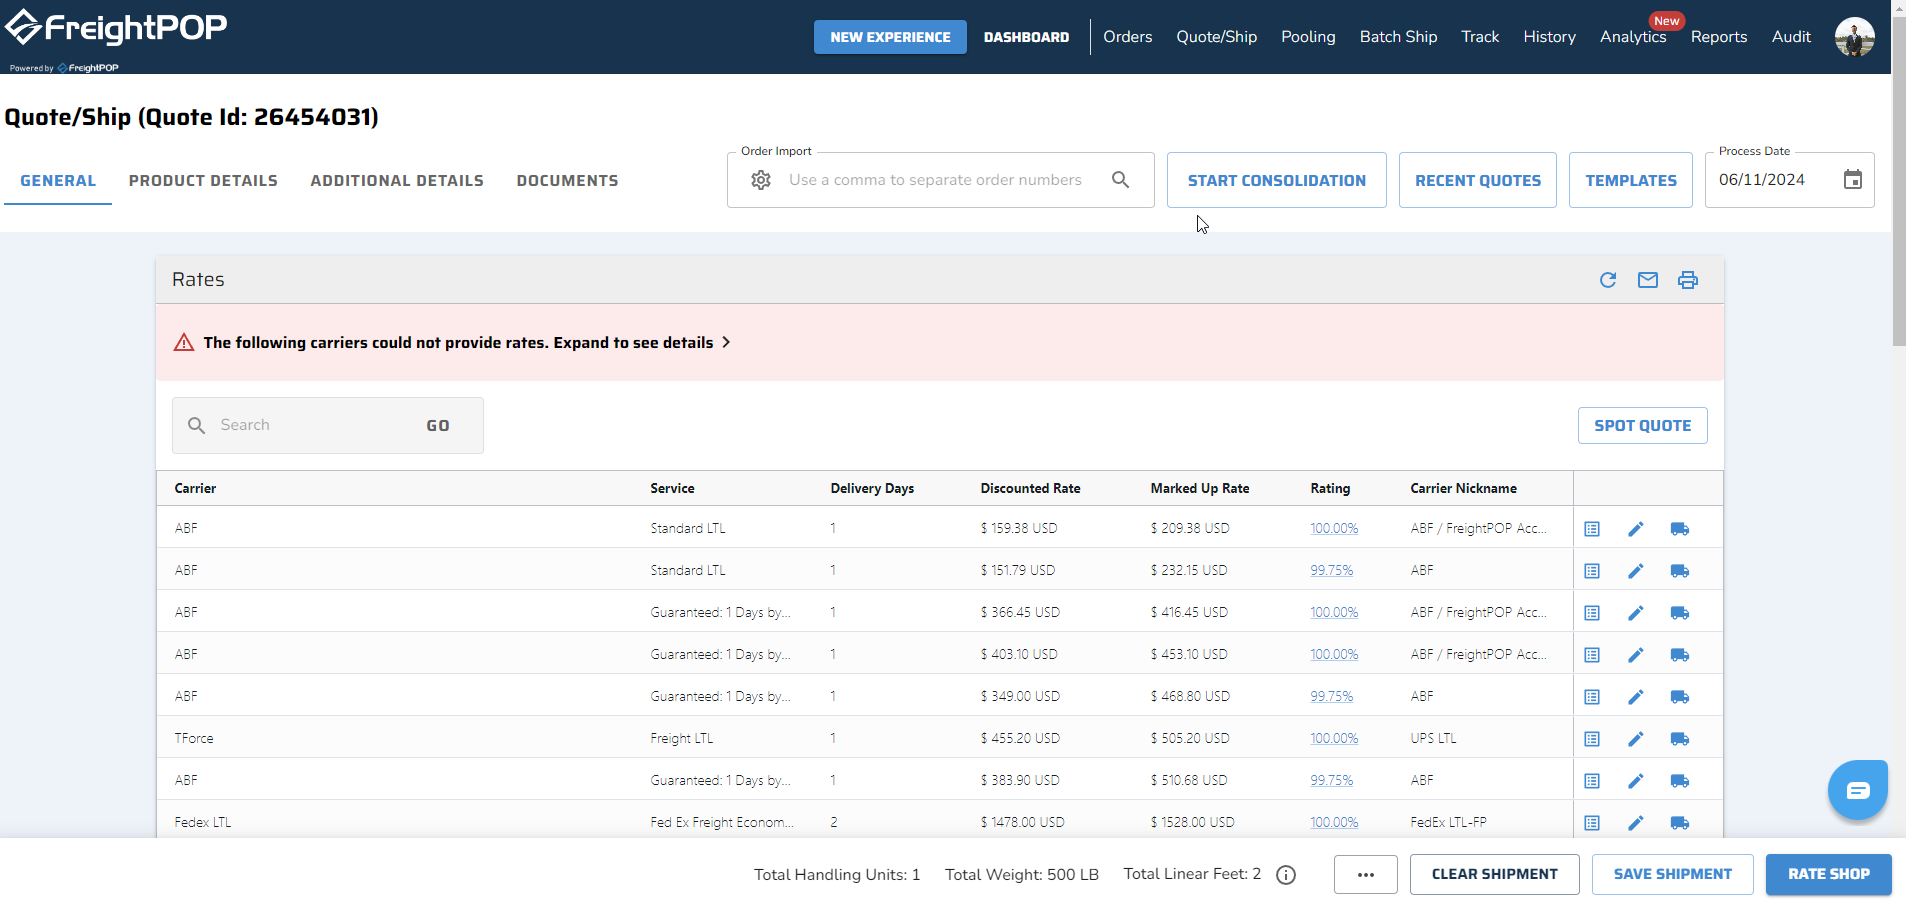Open Analytics in navigation
This screenshot has height=910, width=1906.
point(1633,37)
